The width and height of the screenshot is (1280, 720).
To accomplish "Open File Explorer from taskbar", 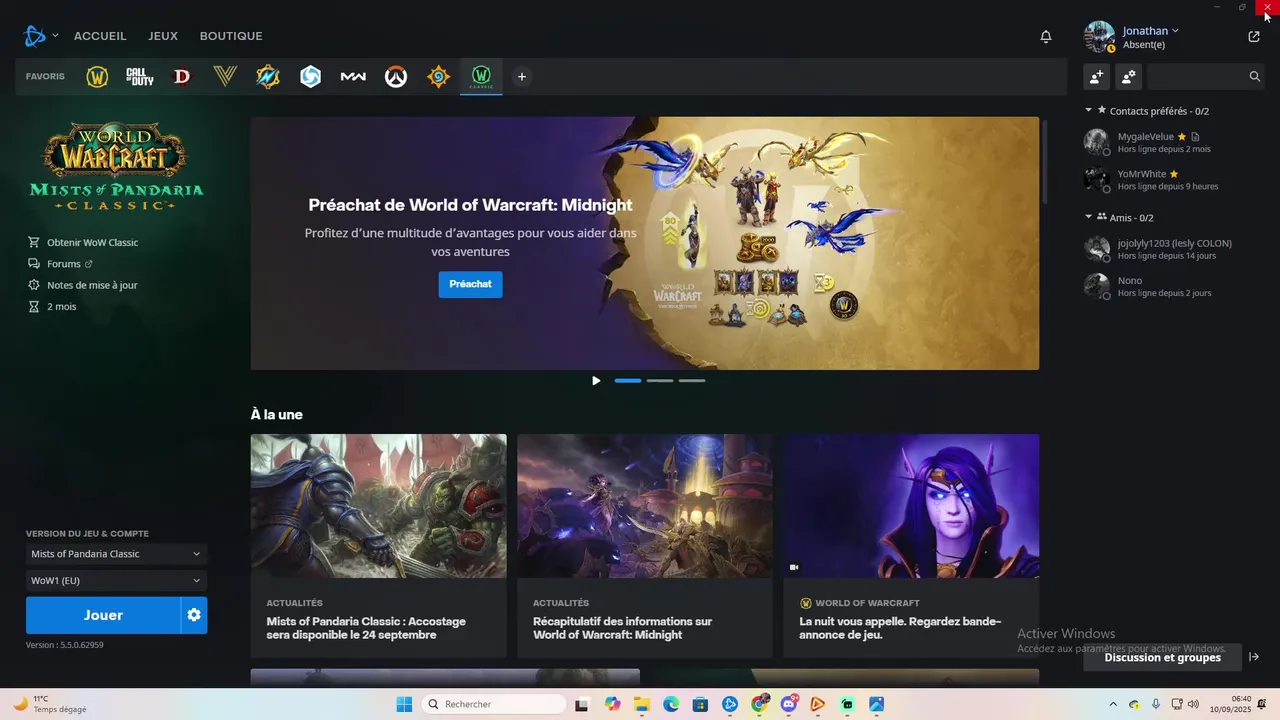I will click(x=641, y=704).
